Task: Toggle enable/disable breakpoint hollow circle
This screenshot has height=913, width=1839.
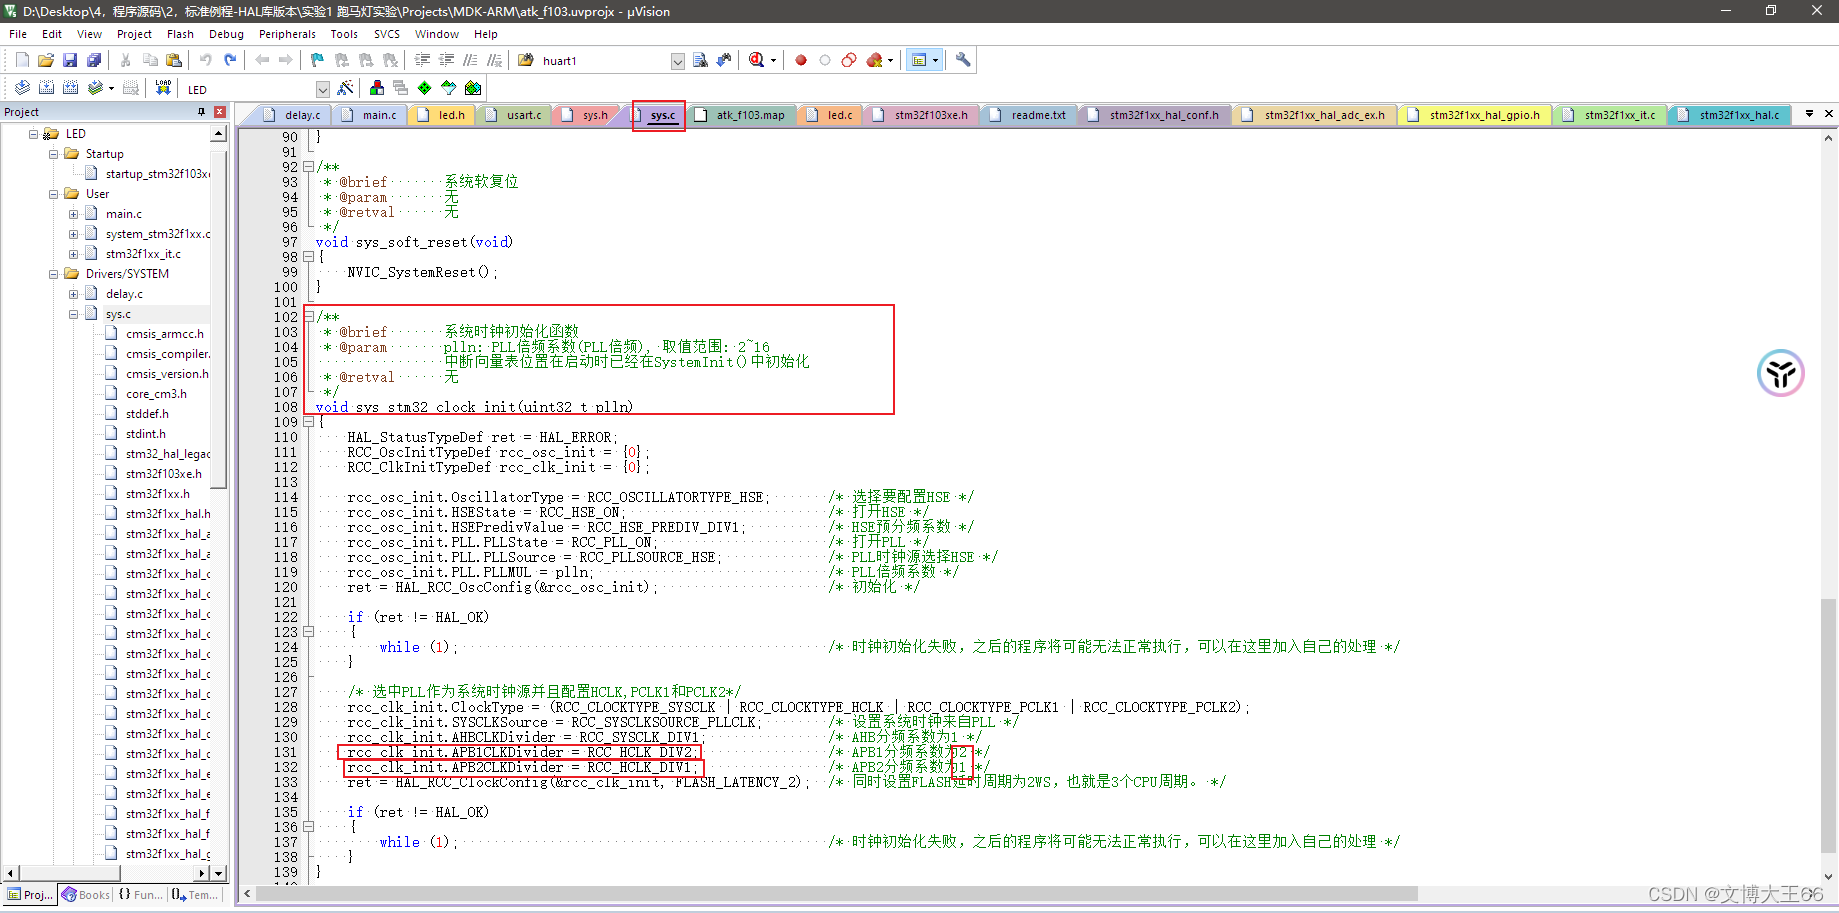Action: 825,60
